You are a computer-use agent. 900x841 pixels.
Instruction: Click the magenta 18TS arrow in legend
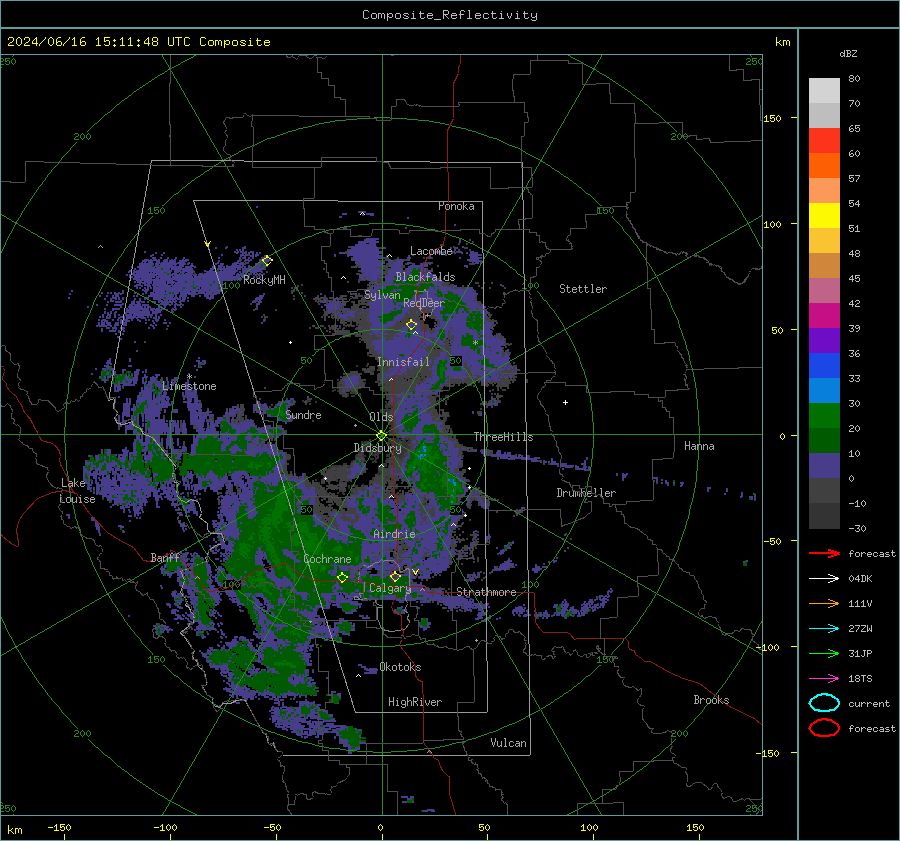pyautogui.click(x=824, y=679)
